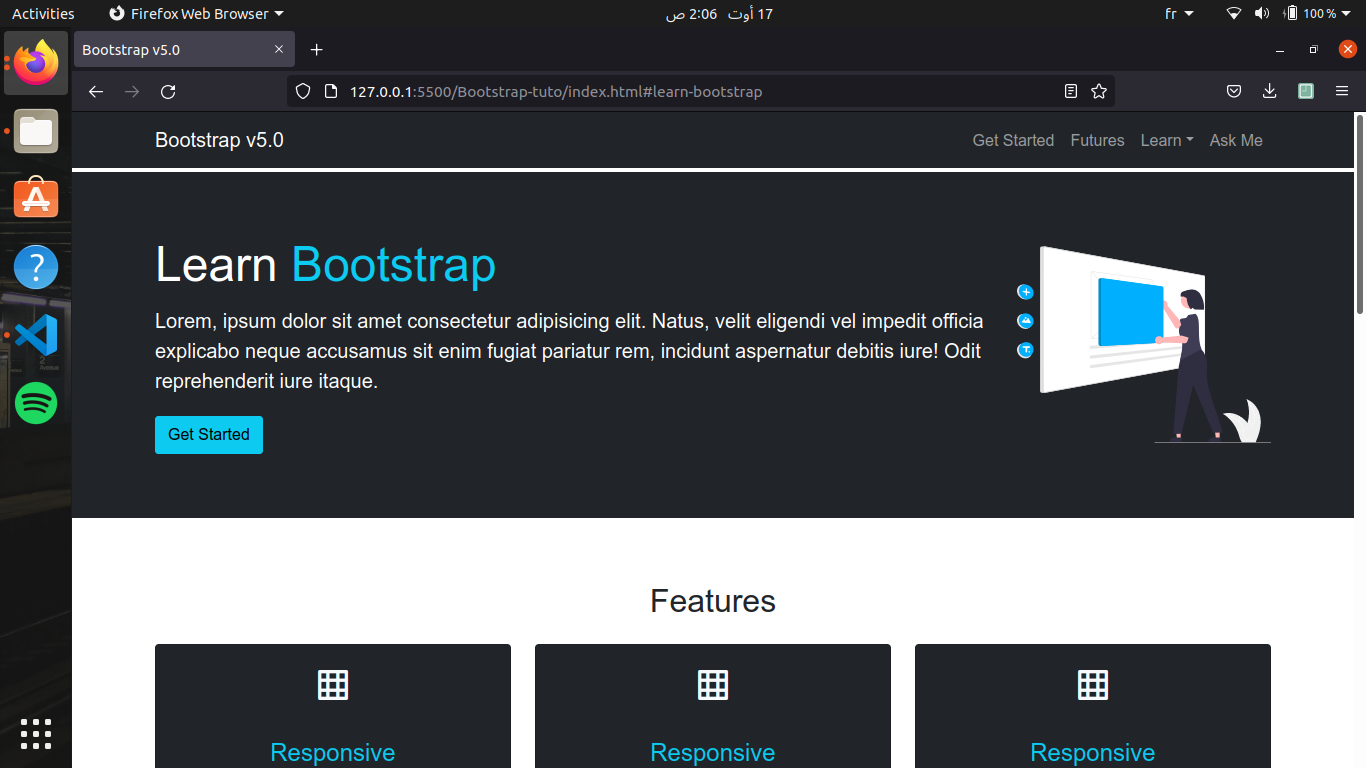Click the tracking protection shield icon

303,92
